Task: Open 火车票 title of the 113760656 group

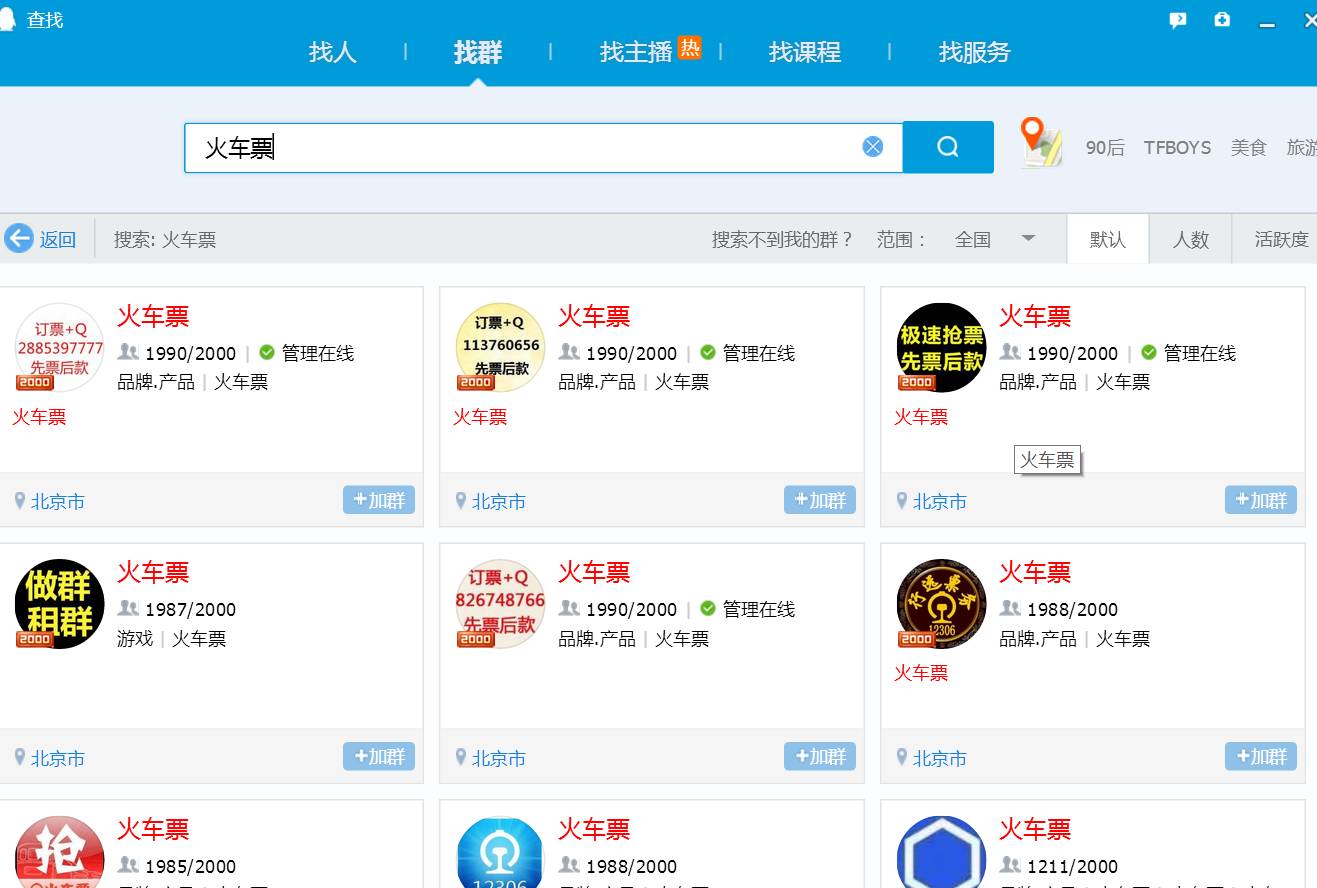Action: pos(594,317)
